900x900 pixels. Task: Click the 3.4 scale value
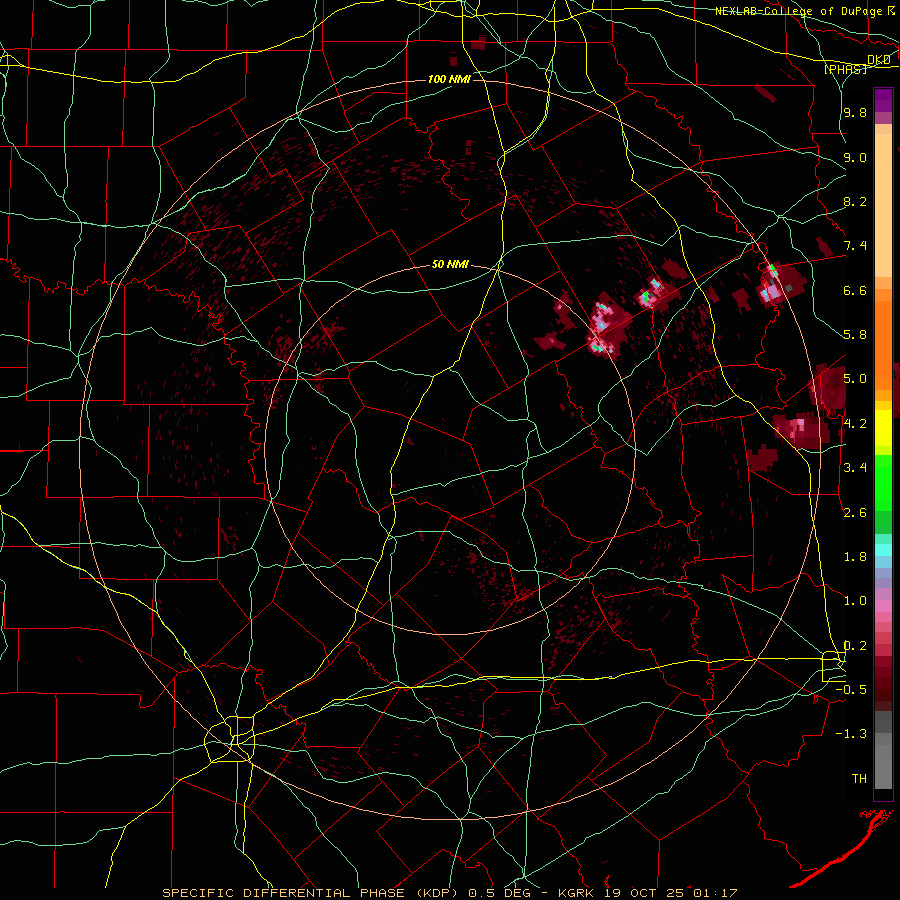pos(855,468)
